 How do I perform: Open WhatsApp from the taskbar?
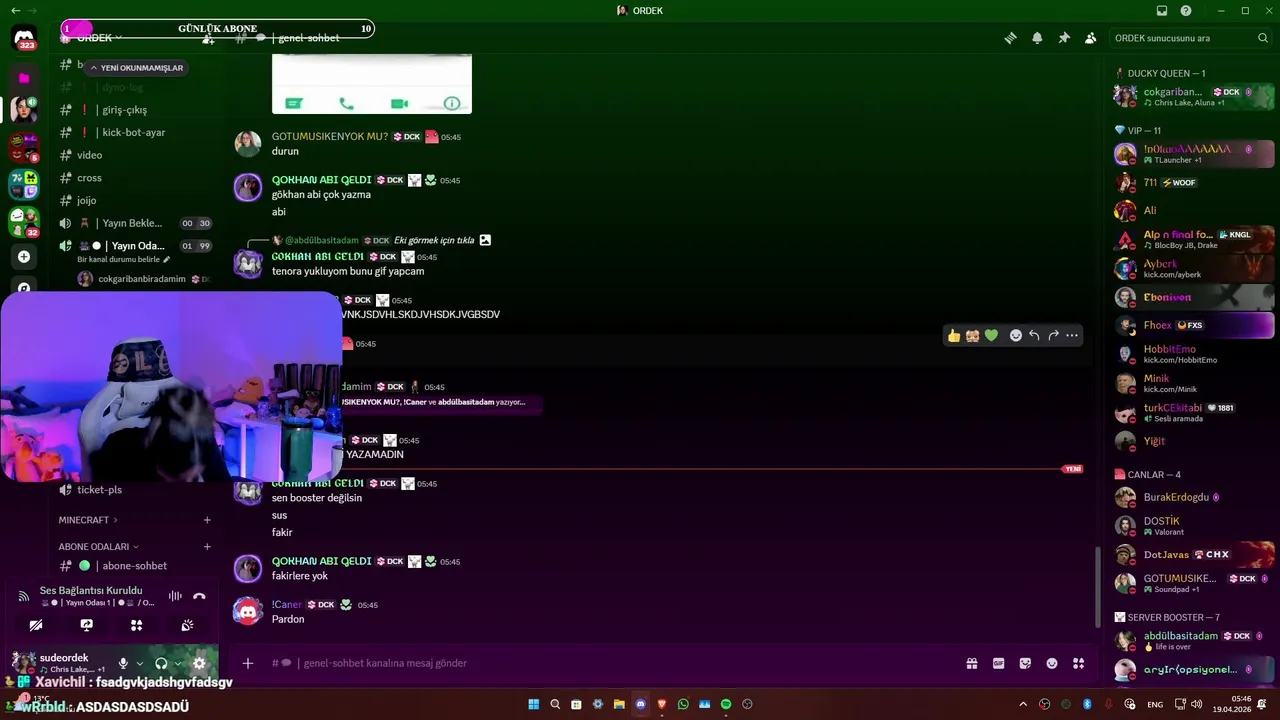tap(683, 704)
